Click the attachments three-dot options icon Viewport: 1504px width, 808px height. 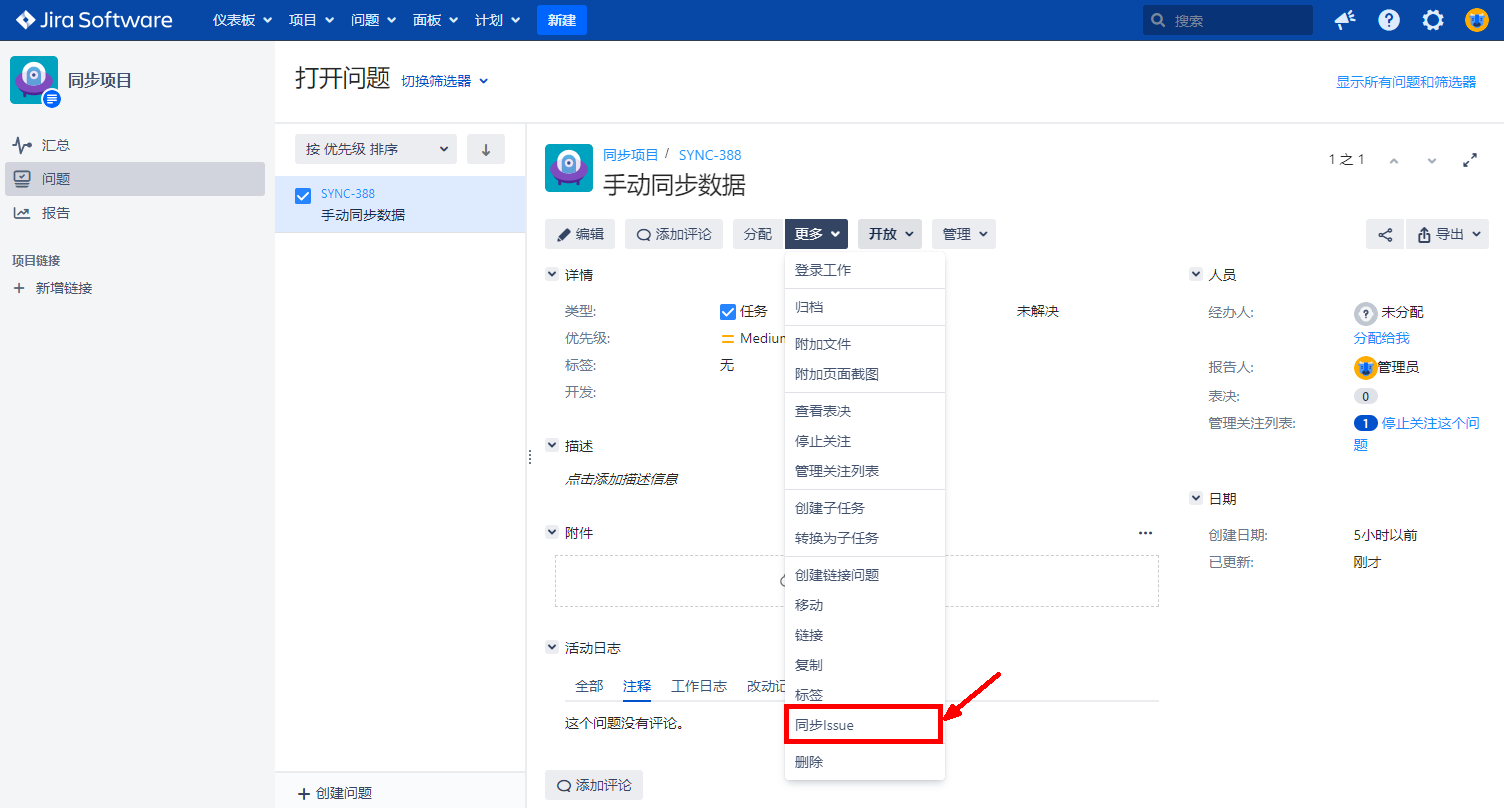(1145, 533)
